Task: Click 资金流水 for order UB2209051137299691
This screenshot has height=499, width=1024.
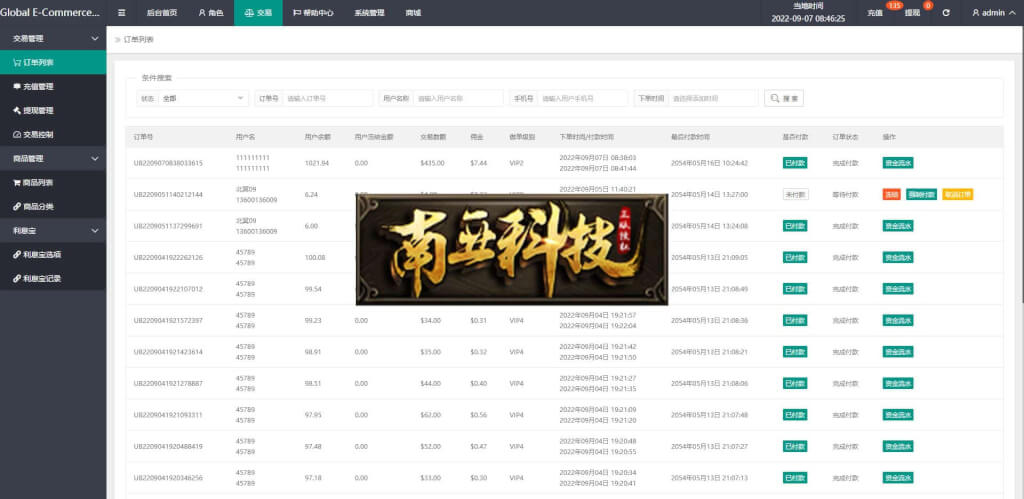Action: coord(898,226)
